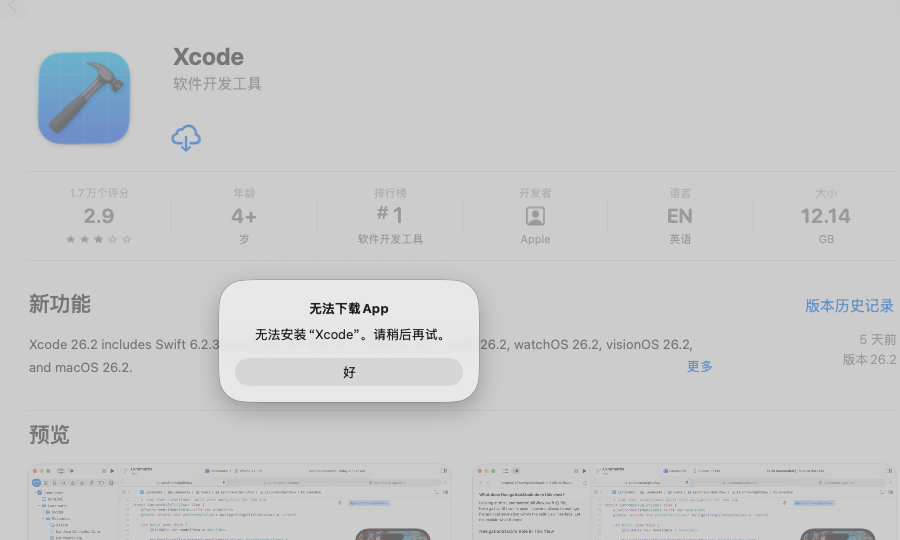Open the first Xcode preview screenshot
900x540 pixels.
tap(238, 502)
